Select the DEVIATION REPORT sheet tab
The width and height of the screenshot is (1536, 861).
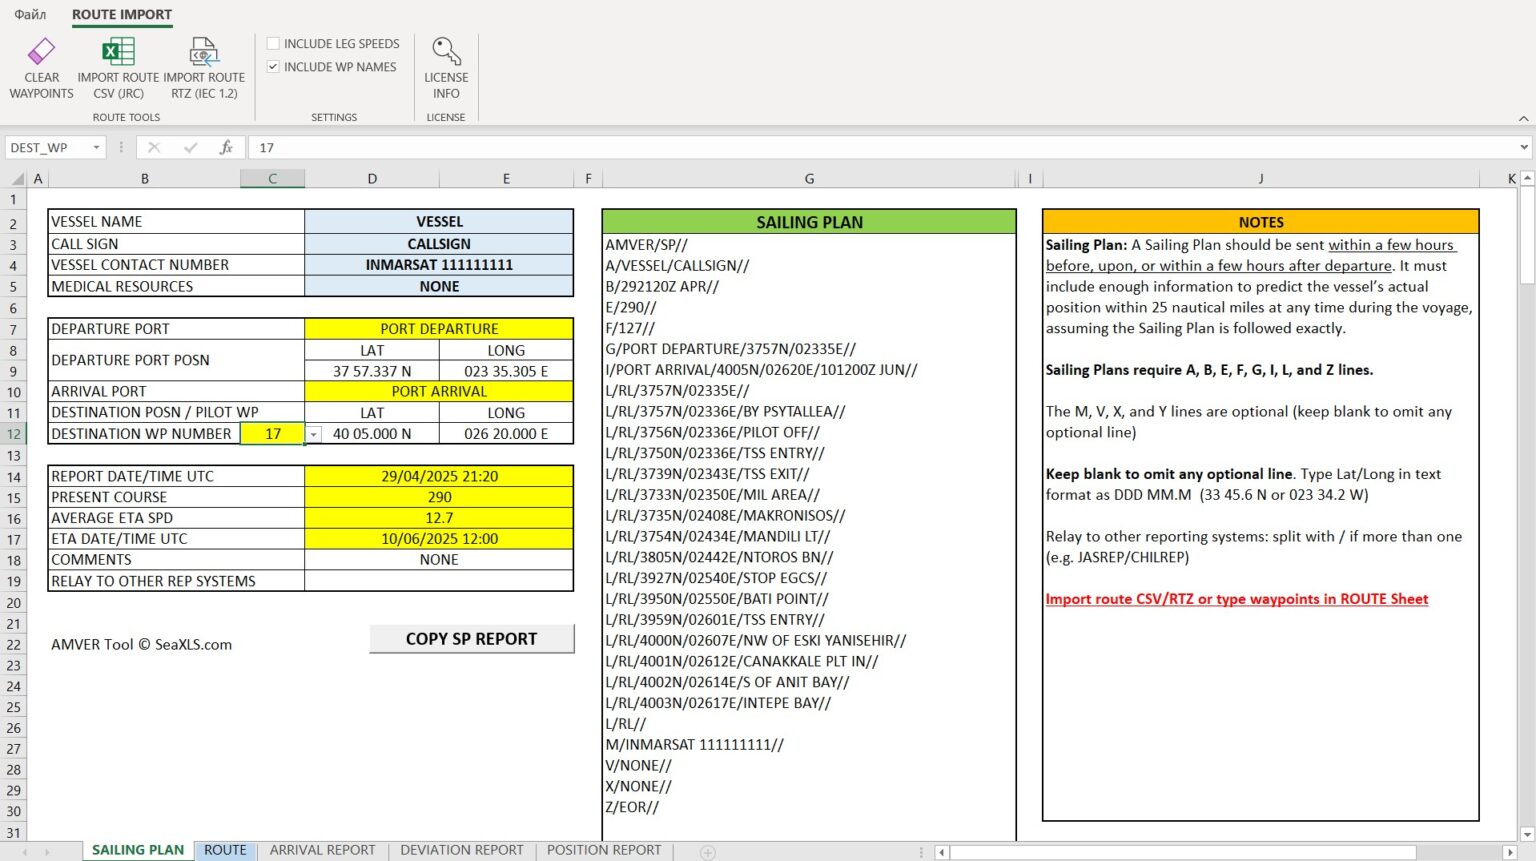(x=461, y=849)
